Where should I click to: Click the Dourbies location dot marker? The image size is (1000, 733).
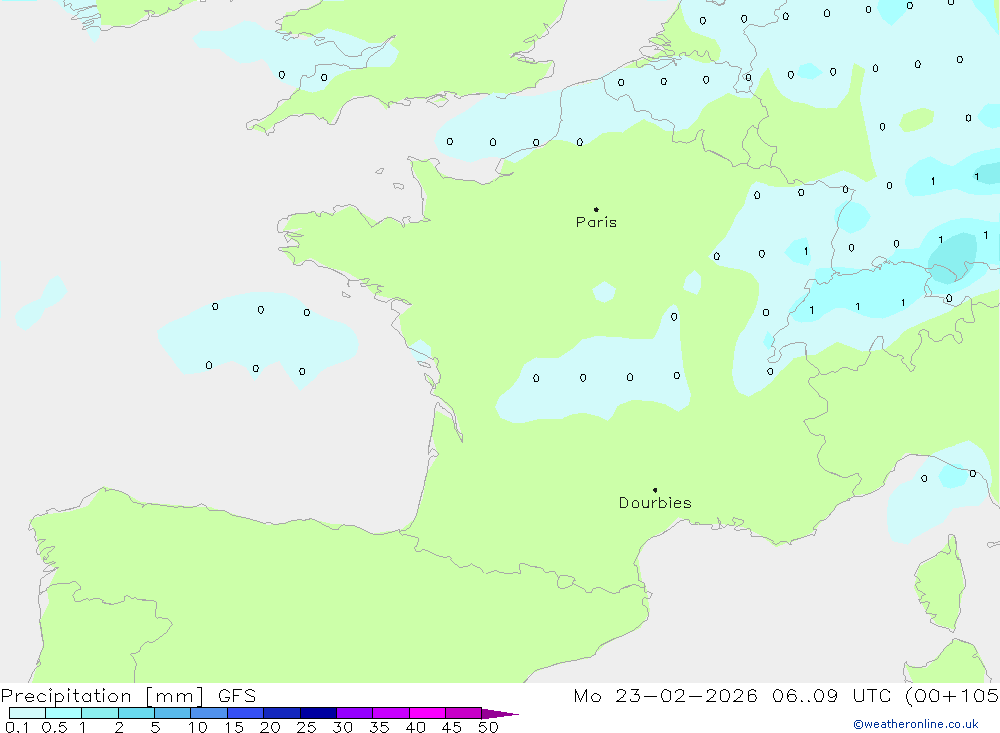tap(655, 490)
